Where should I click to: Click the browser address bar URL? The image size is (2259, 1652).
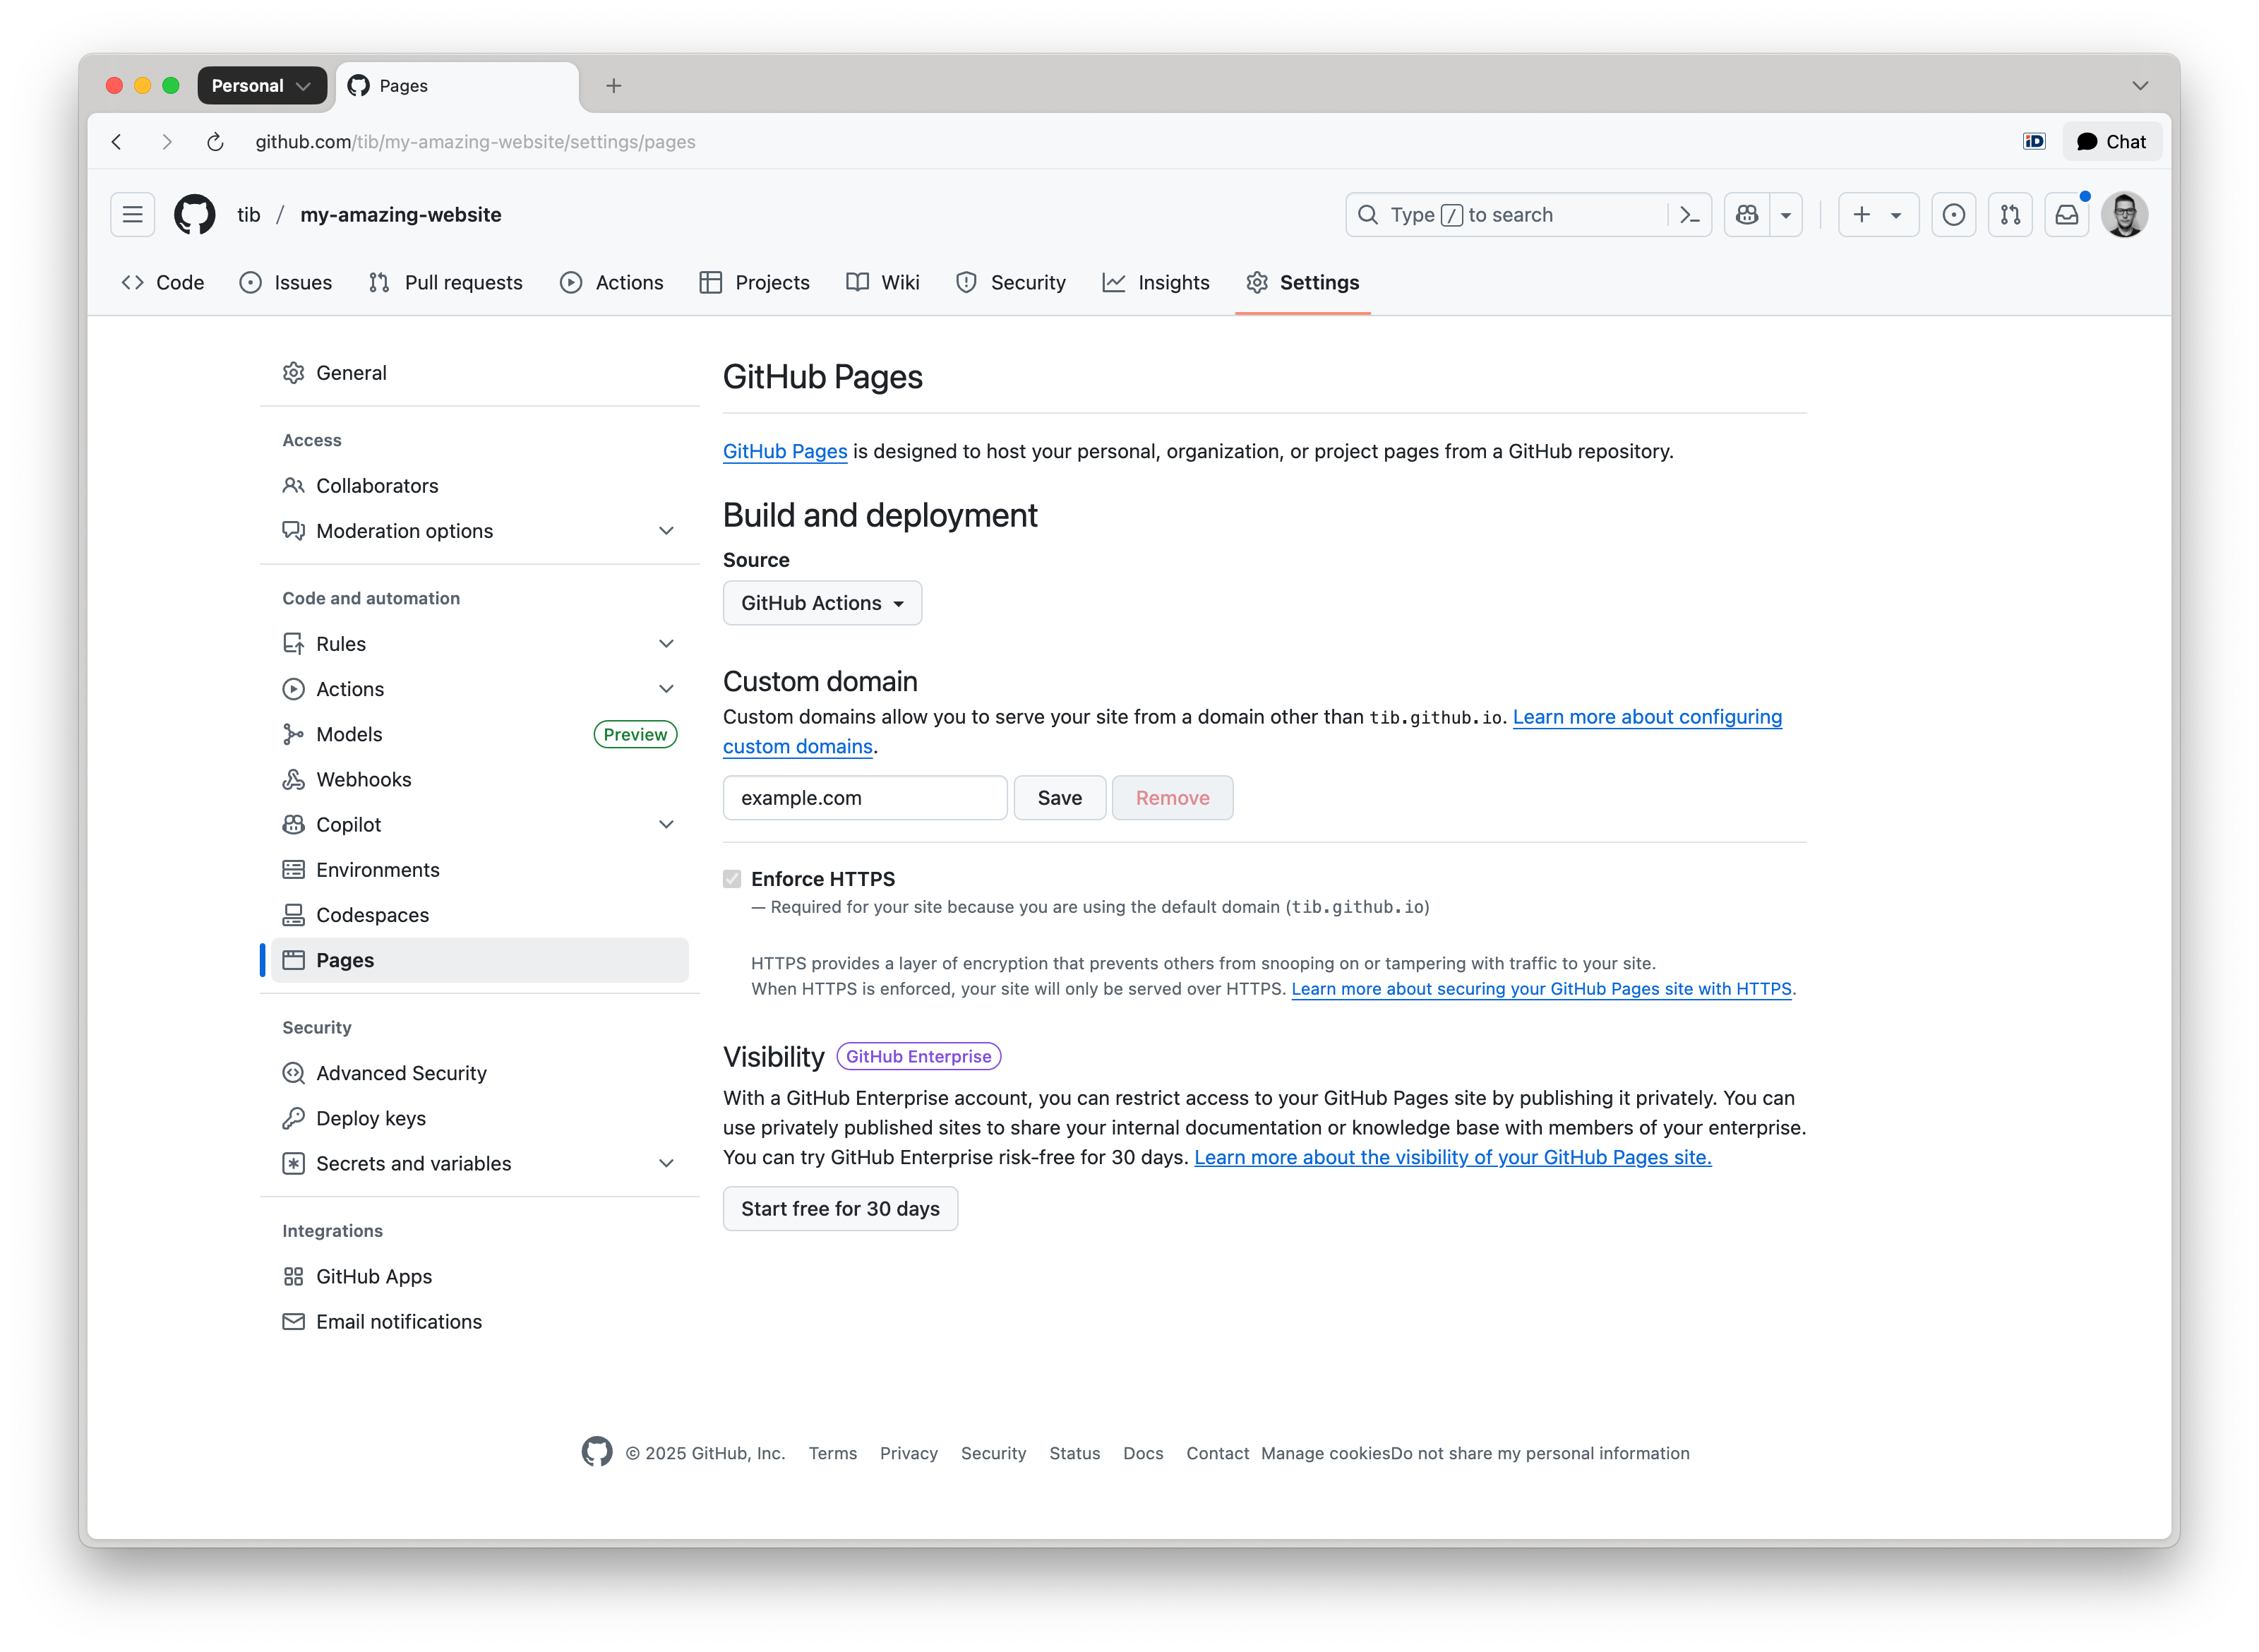point(475,142)
